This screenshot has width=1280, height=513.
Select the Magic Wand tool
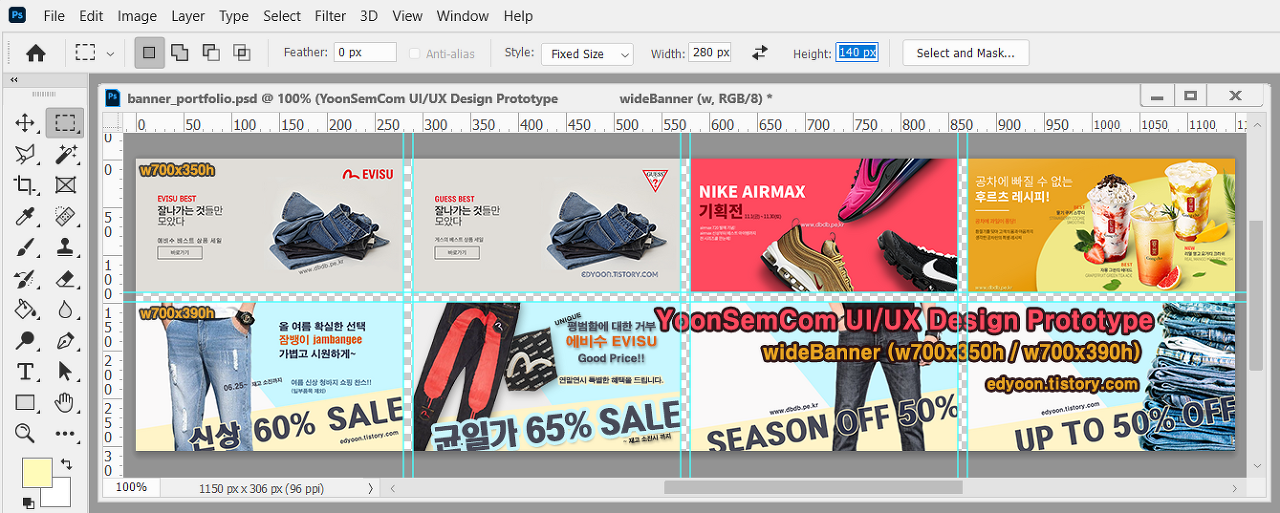[x=65, y=154]
